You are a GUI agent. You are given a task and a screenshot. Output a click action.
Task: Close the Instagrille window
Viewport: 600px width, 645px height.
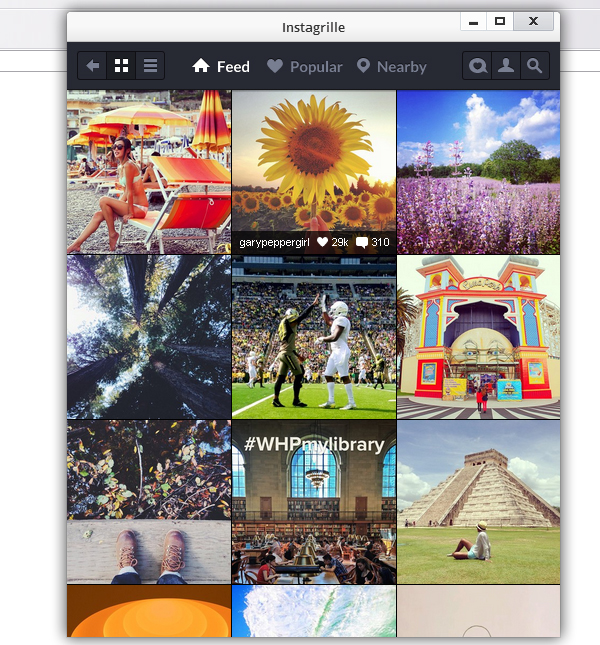click(x=533, y=21)
